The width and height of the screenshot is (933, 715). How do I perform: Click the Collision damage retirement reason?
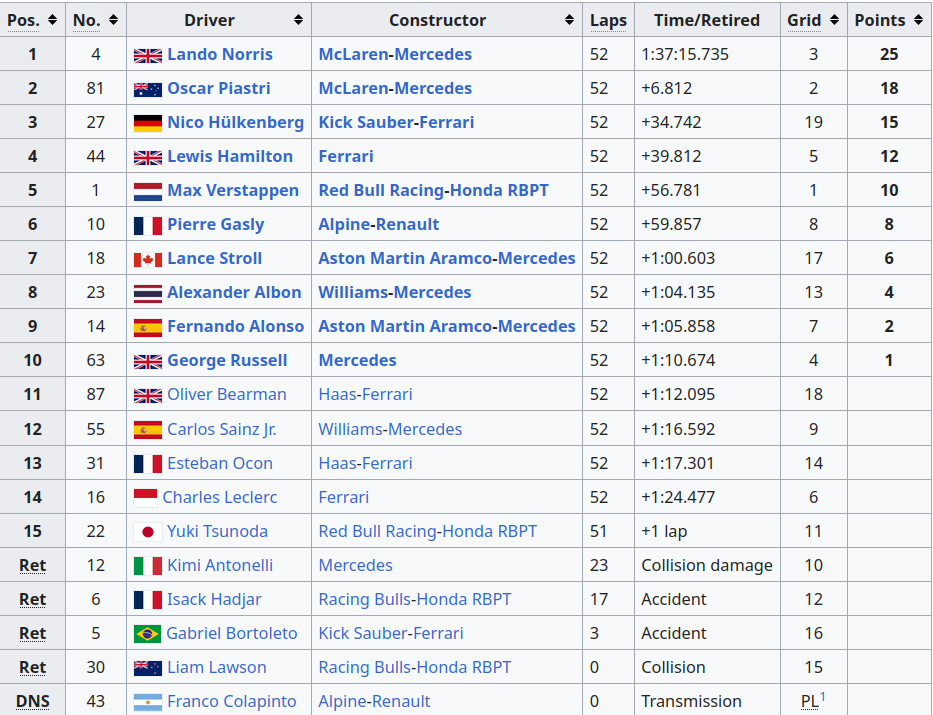click(x=707, y=565)
